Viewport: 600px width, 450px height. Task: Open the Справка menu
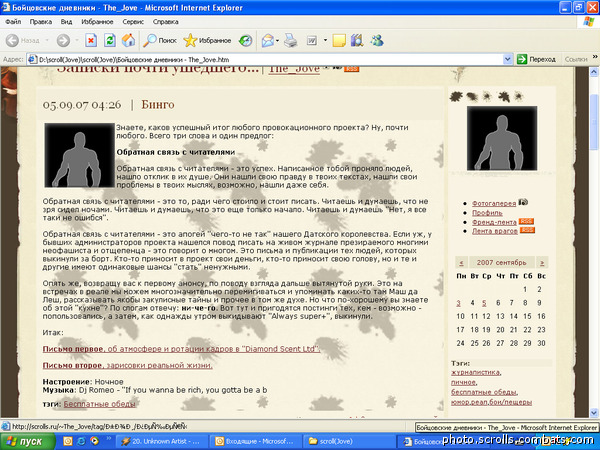coord(166,22)
